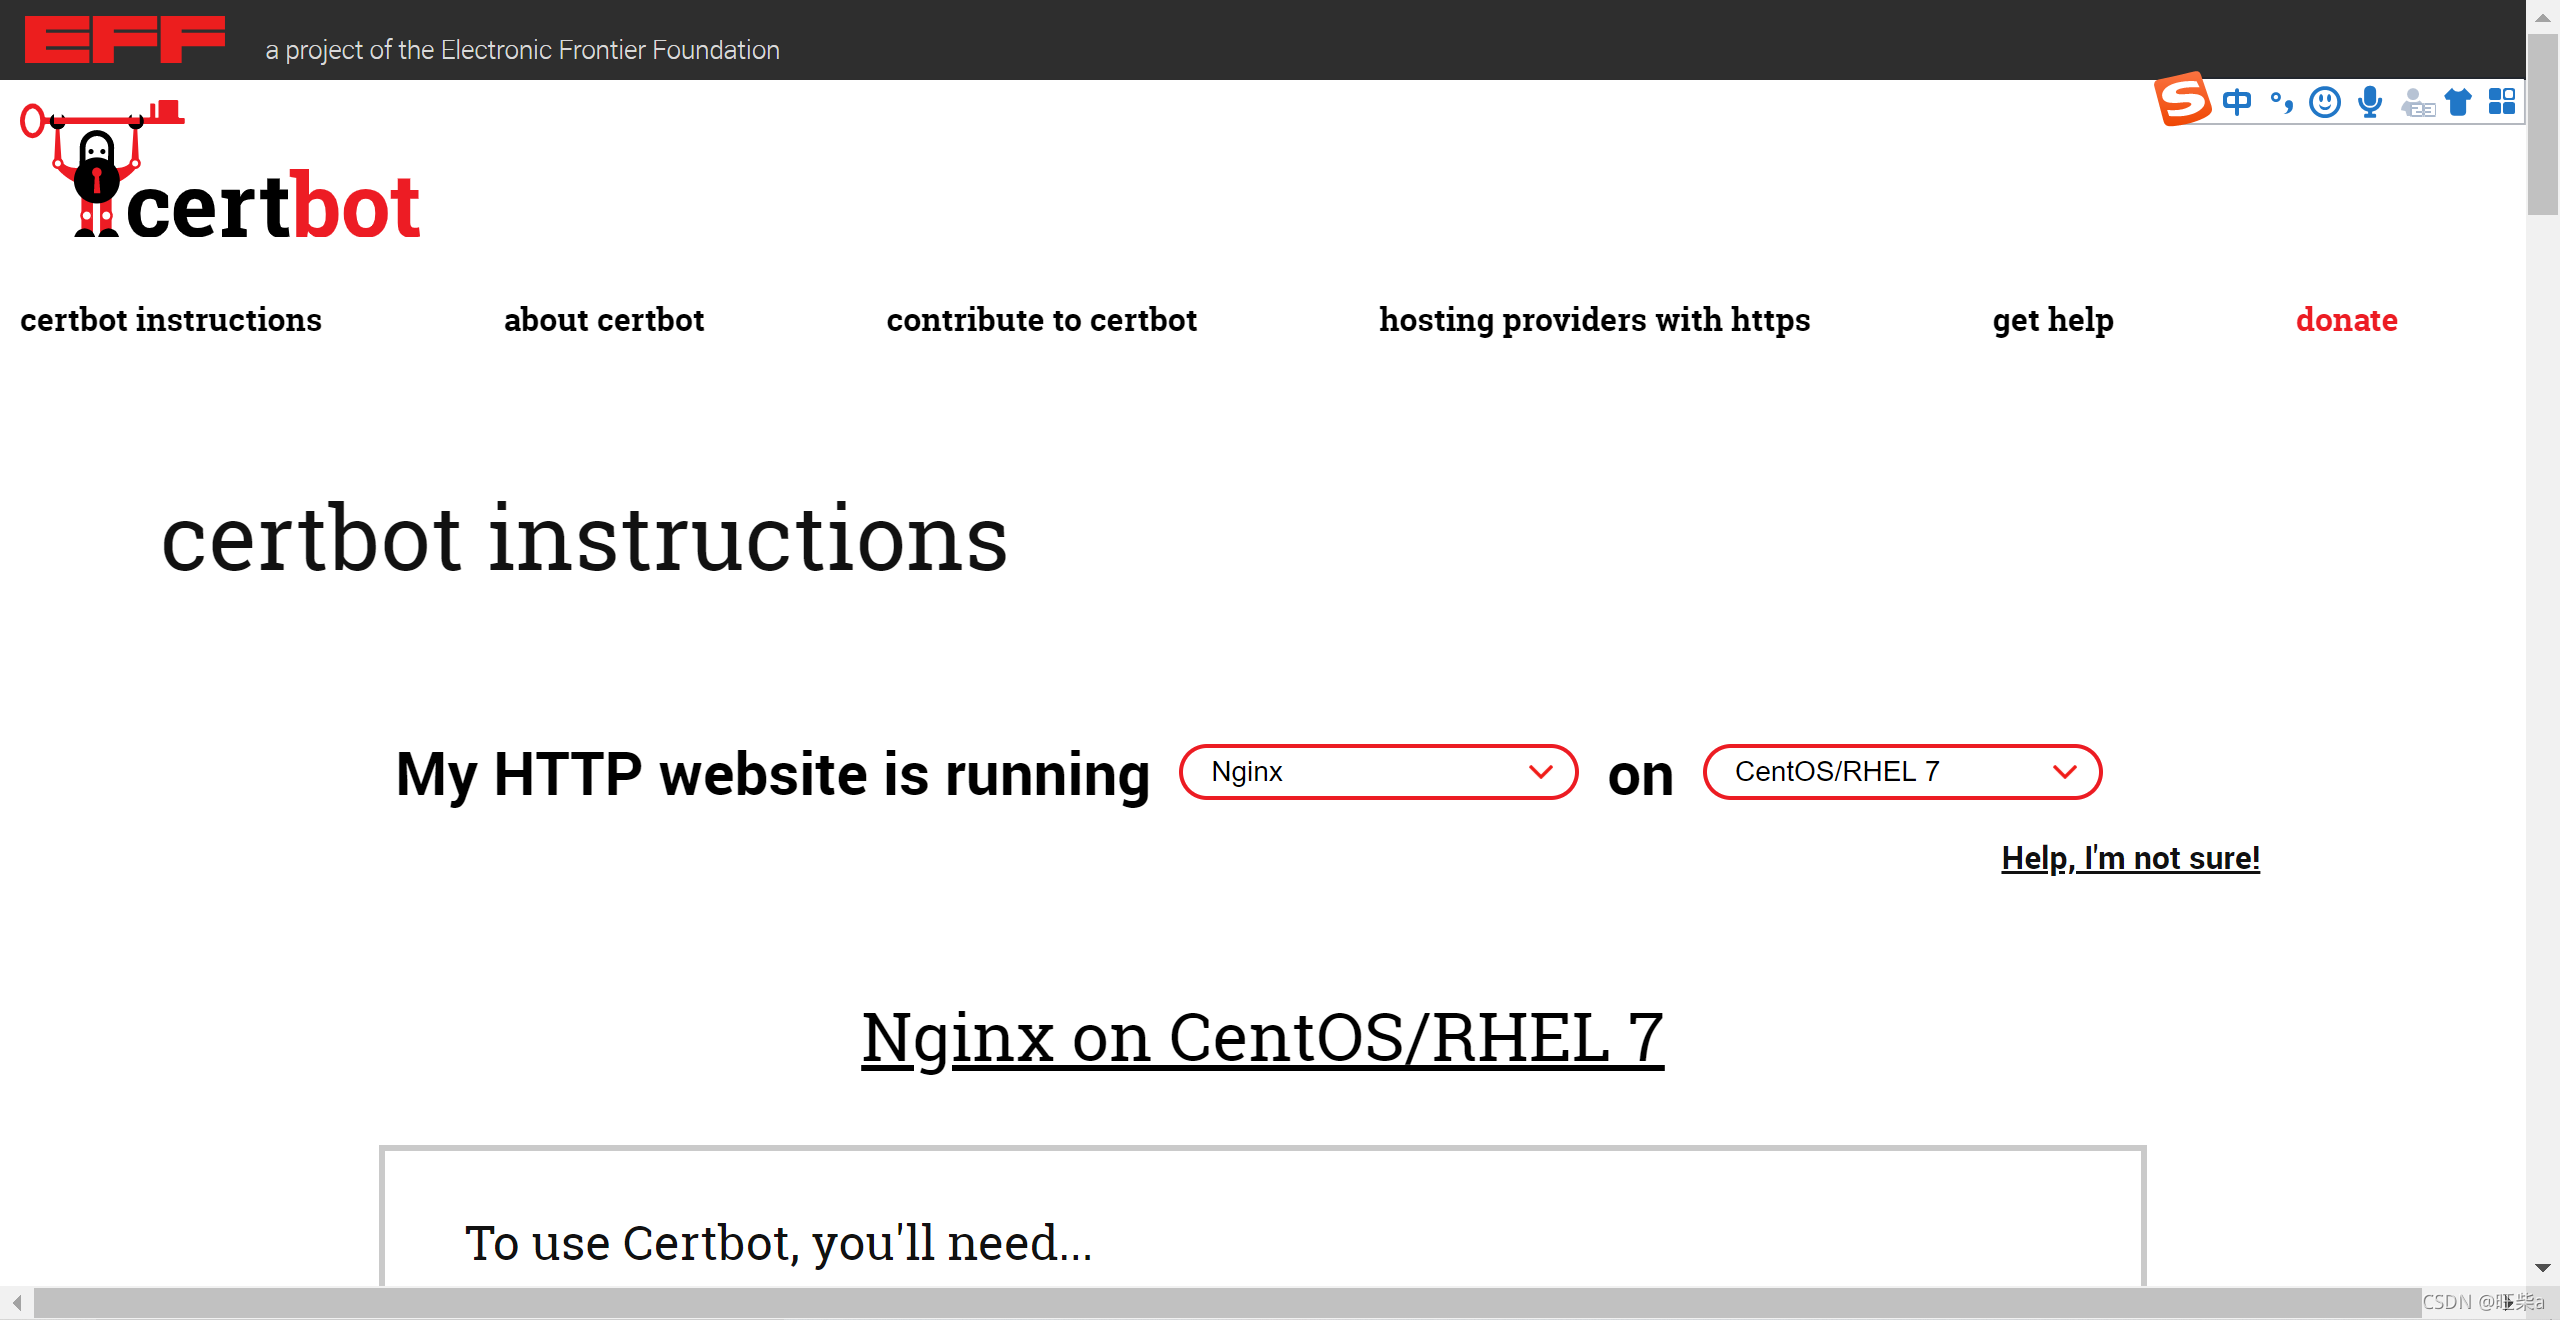Image resolution: width=2560 pixels, height=1320 pixels.
Task: Click the "Help, I'm not sure!" link
Action: [2131, 858]
